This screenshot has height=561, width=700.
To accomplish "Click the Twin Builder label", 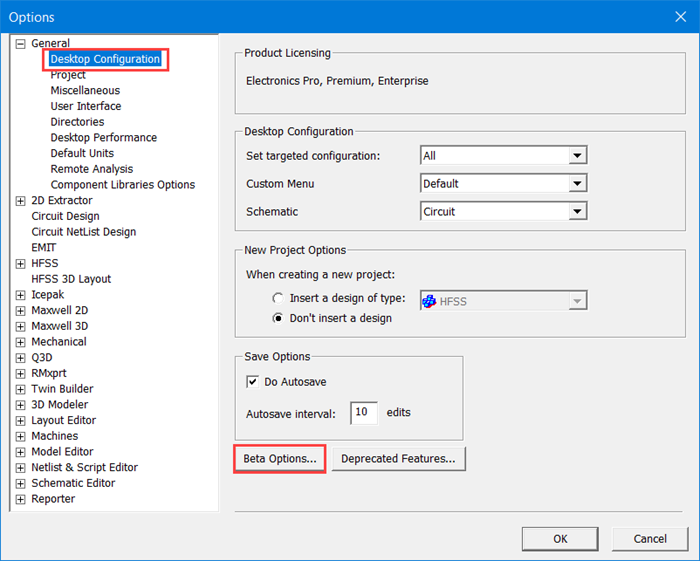I will [62, 389].
